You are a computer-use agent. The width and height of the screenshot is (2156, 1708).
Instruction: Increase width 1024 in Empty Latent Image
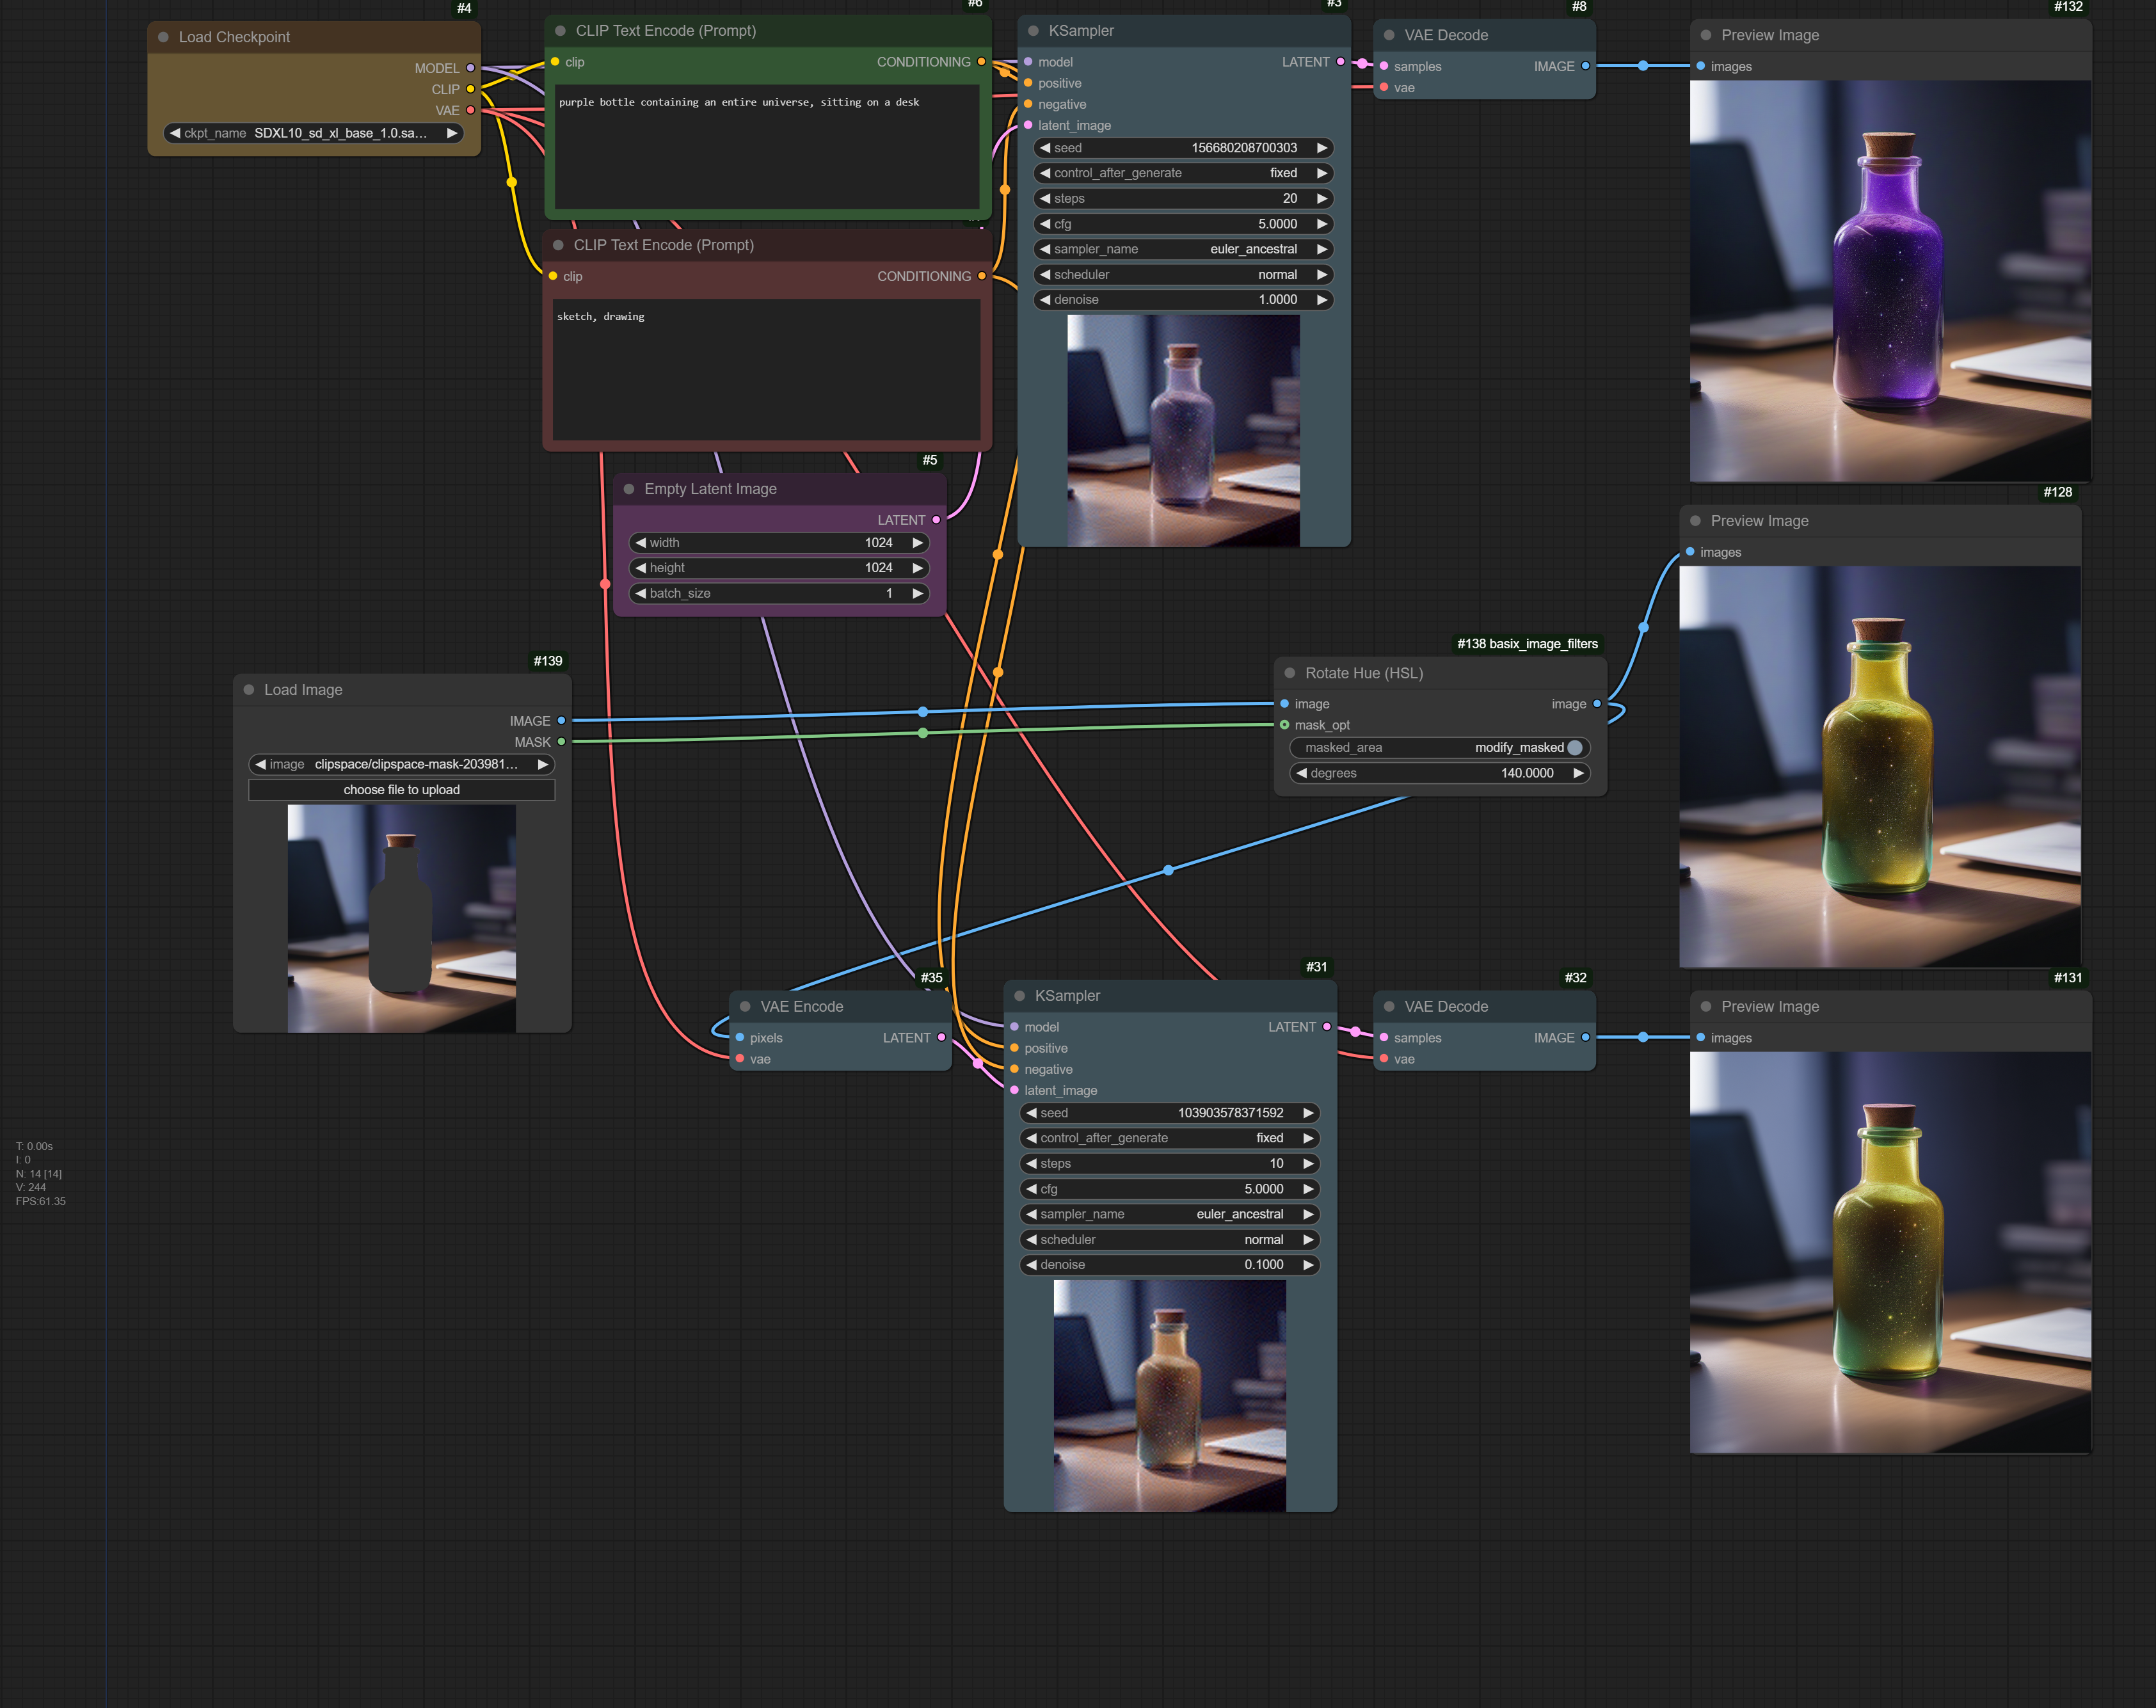click(x=917, y=543)
